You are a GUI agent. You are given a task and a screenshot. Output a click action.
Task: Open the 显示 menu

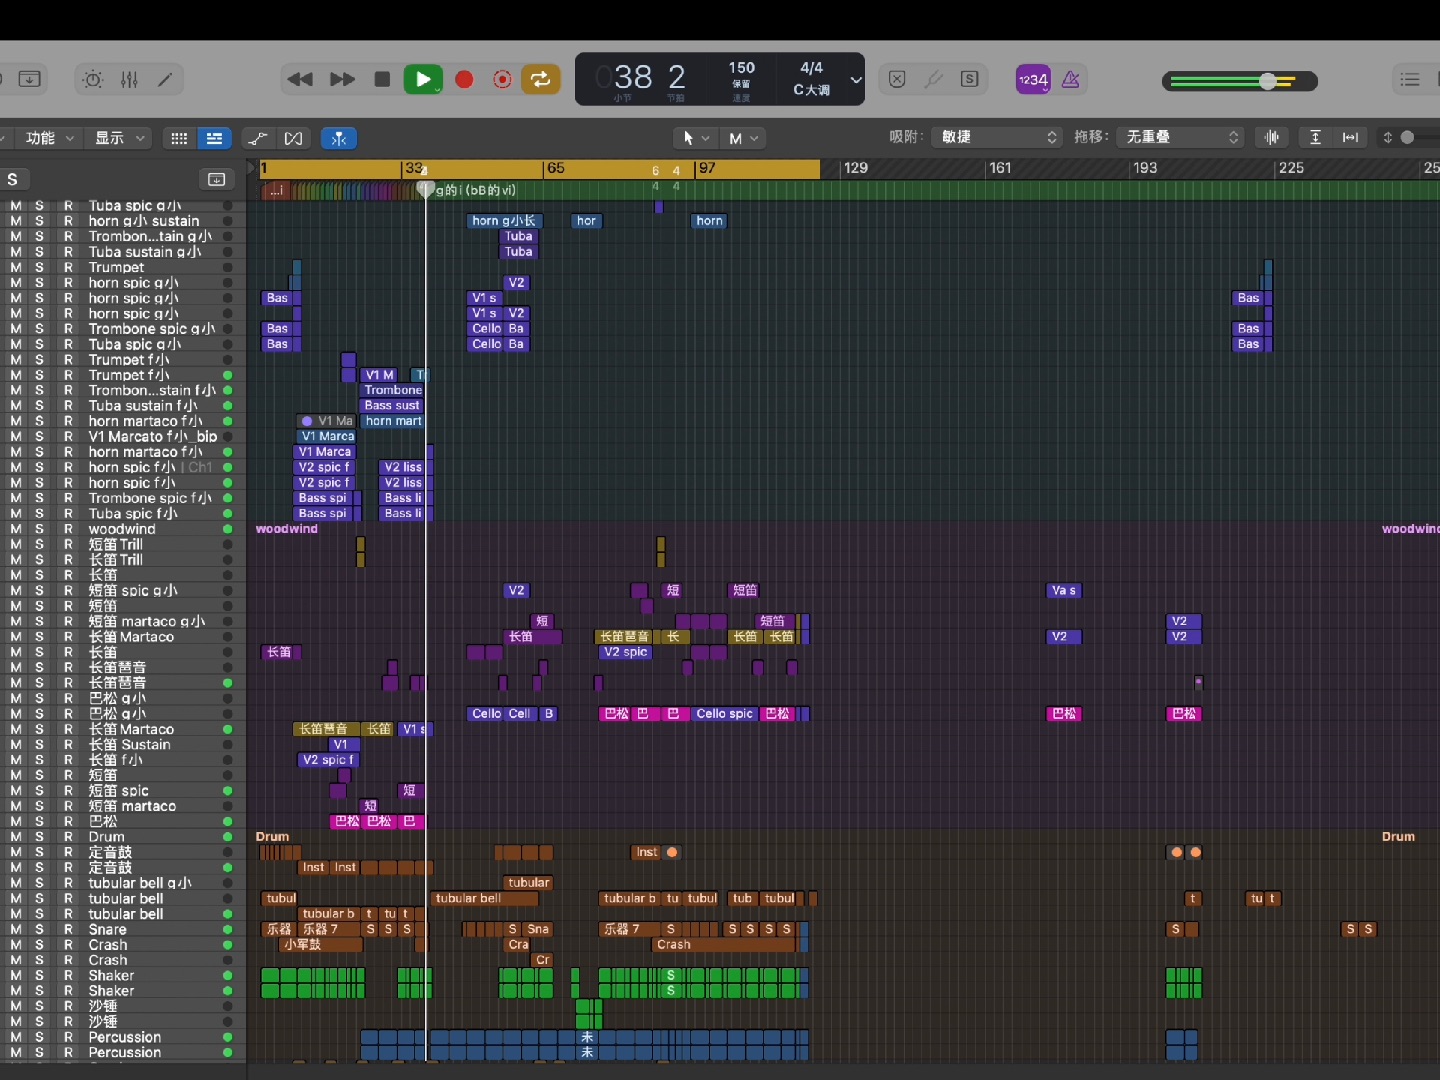pyautogui.click(x=120, y=138)
